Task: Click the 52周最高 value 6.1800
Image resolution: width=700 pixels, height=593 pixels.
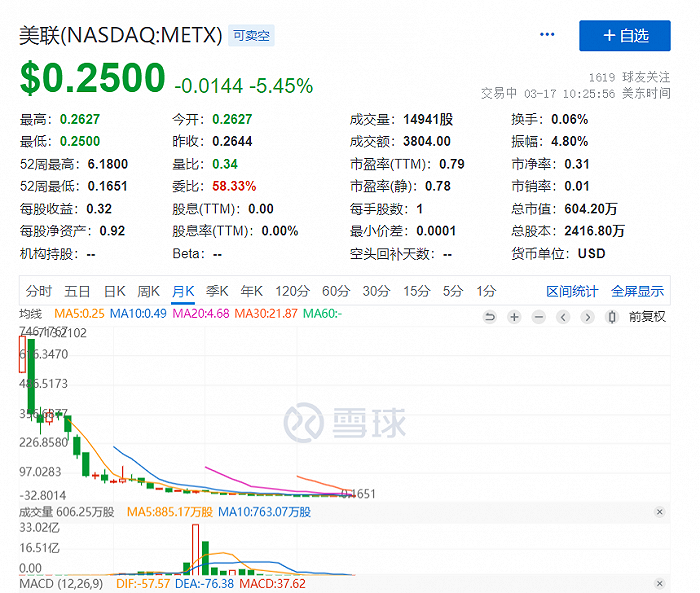Action: 108,164
